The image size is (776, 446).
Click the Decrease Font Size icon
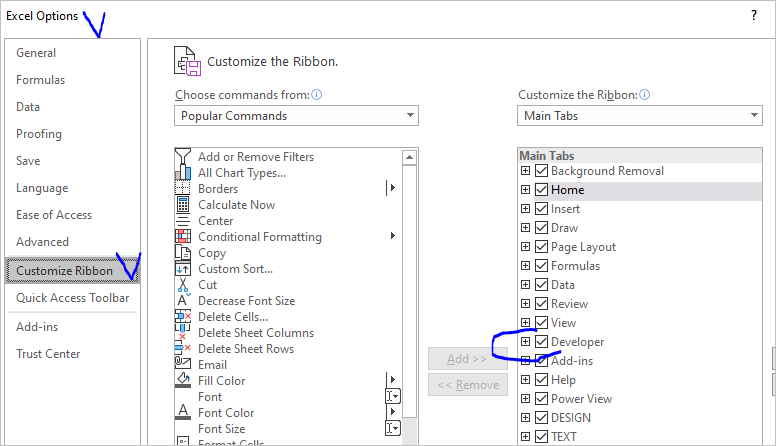pos(183,300)
